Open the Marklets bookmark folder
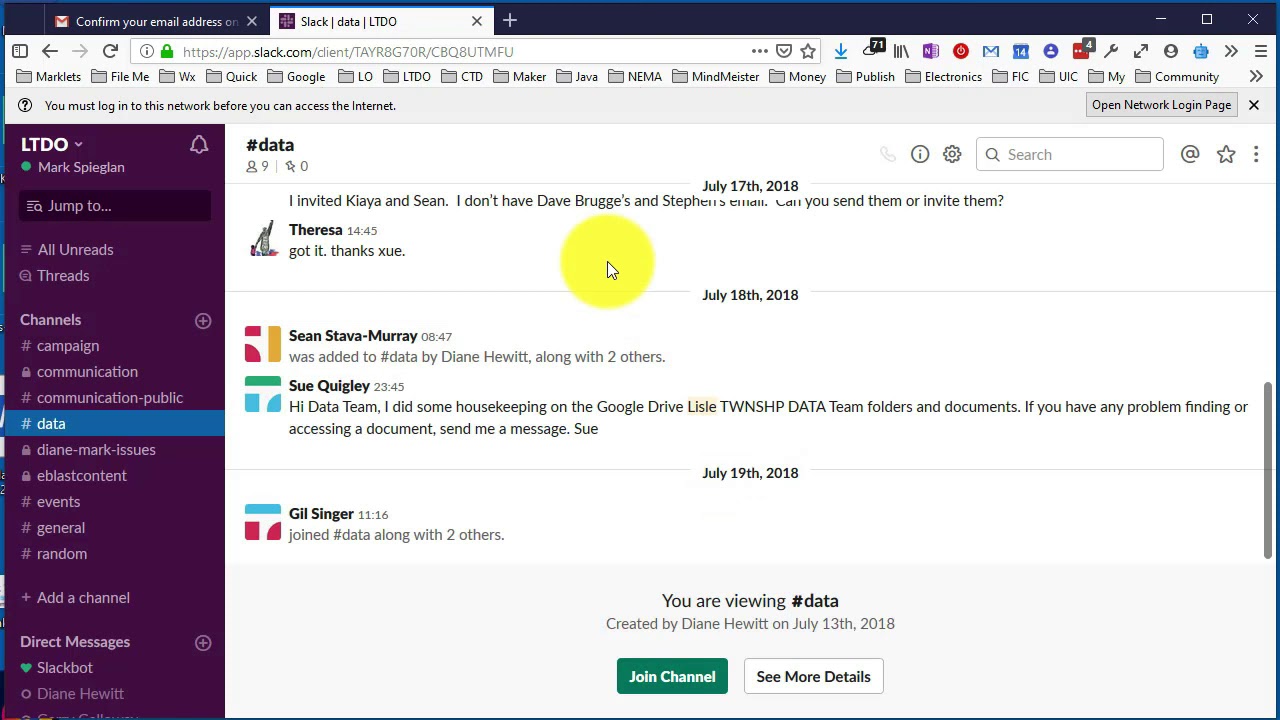The width and height of the screenshot is (1280, 720). coord(49,77)
